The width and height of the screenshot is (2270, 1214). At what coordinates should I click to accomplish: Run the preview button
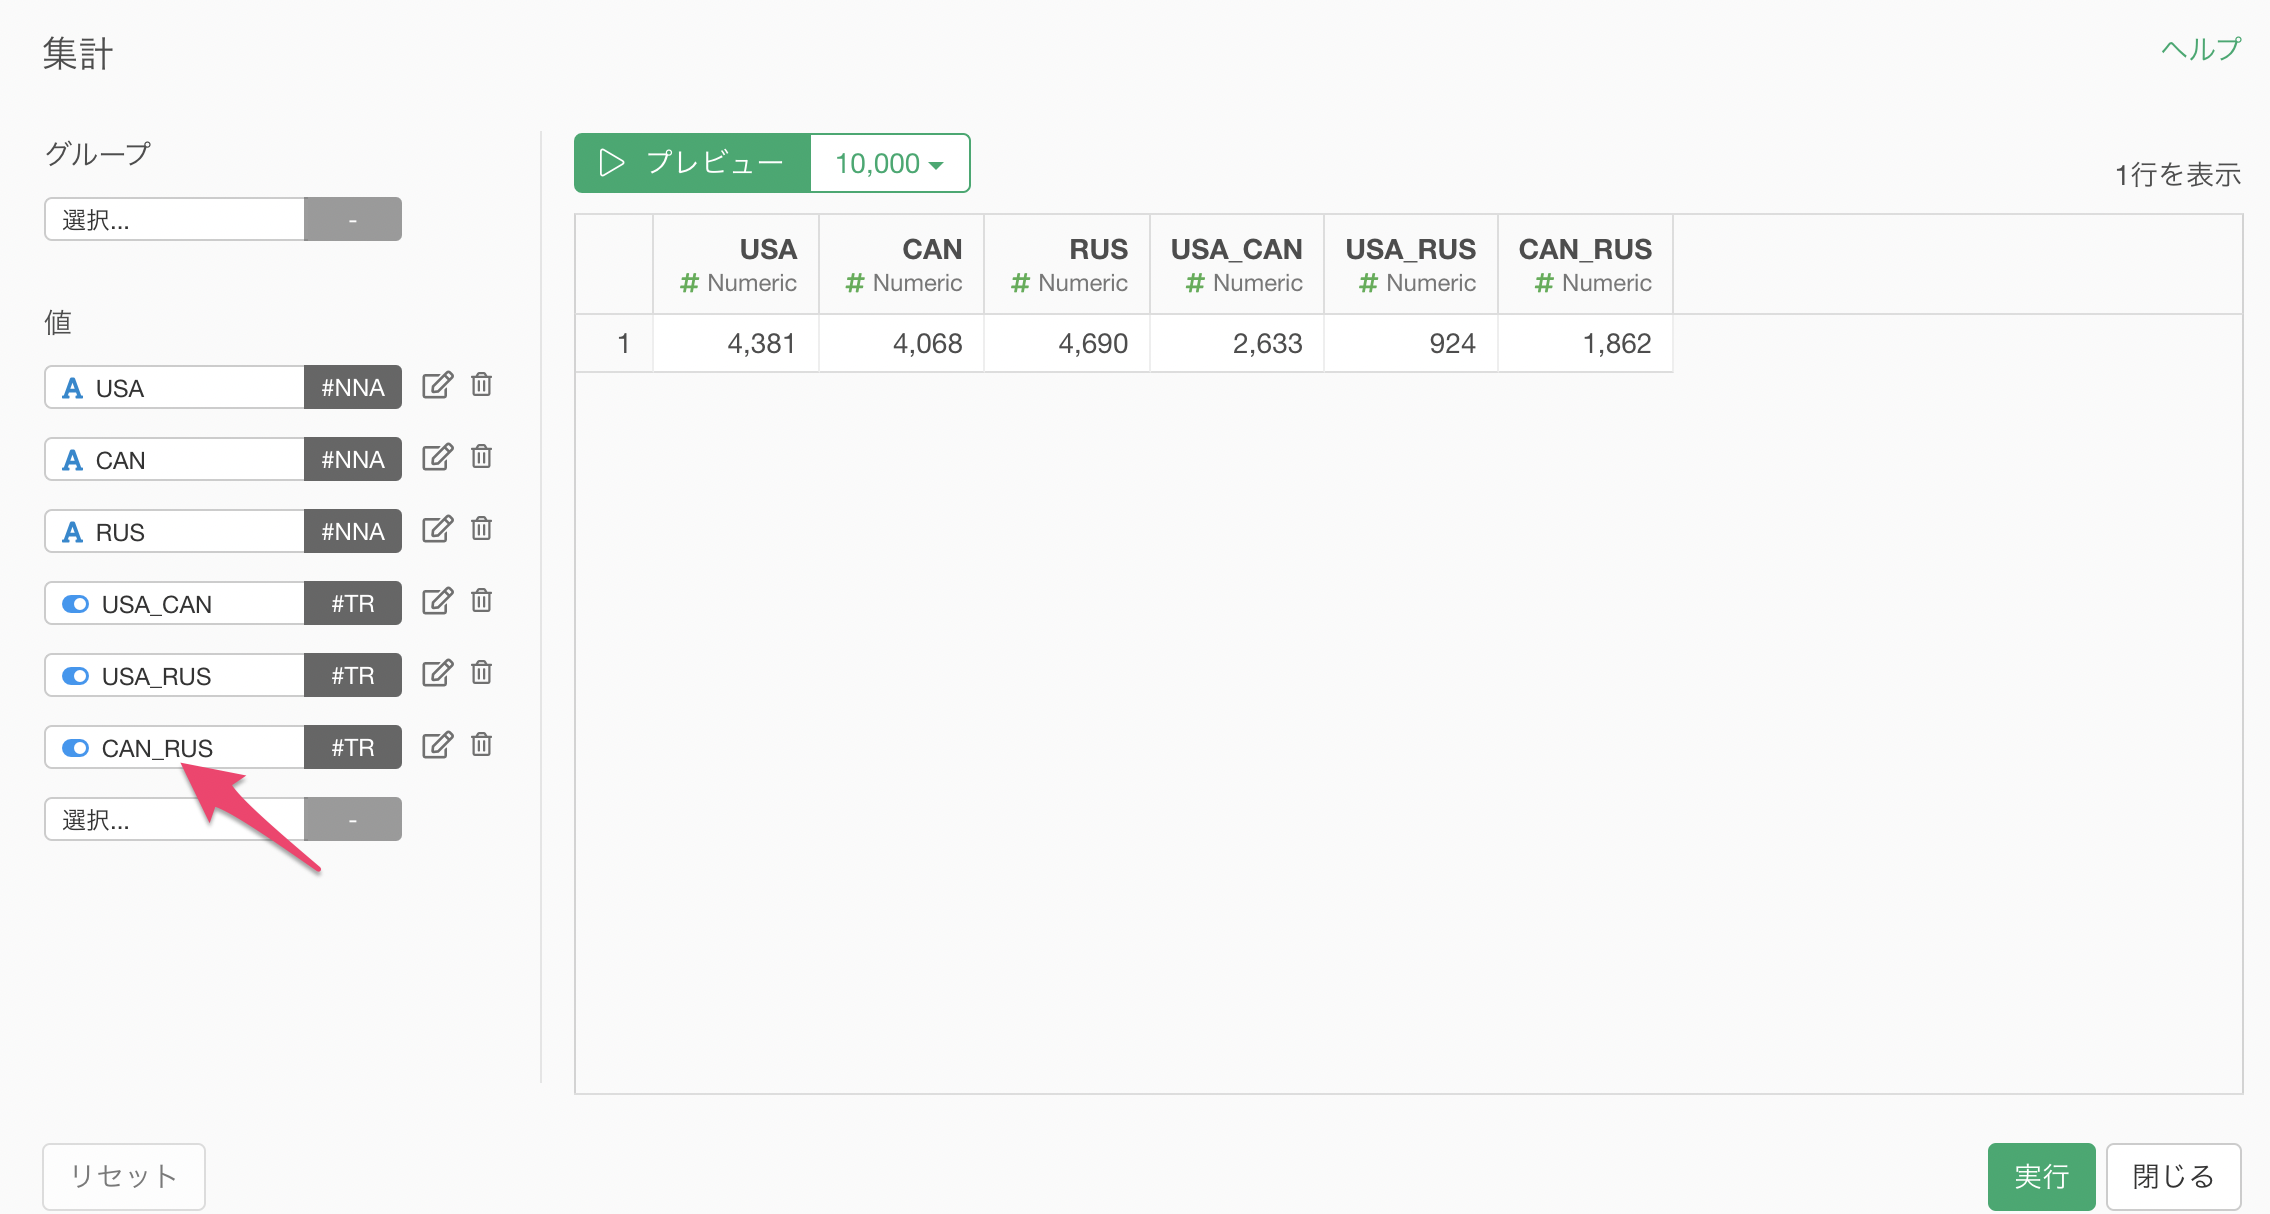[x=692, y=163]
